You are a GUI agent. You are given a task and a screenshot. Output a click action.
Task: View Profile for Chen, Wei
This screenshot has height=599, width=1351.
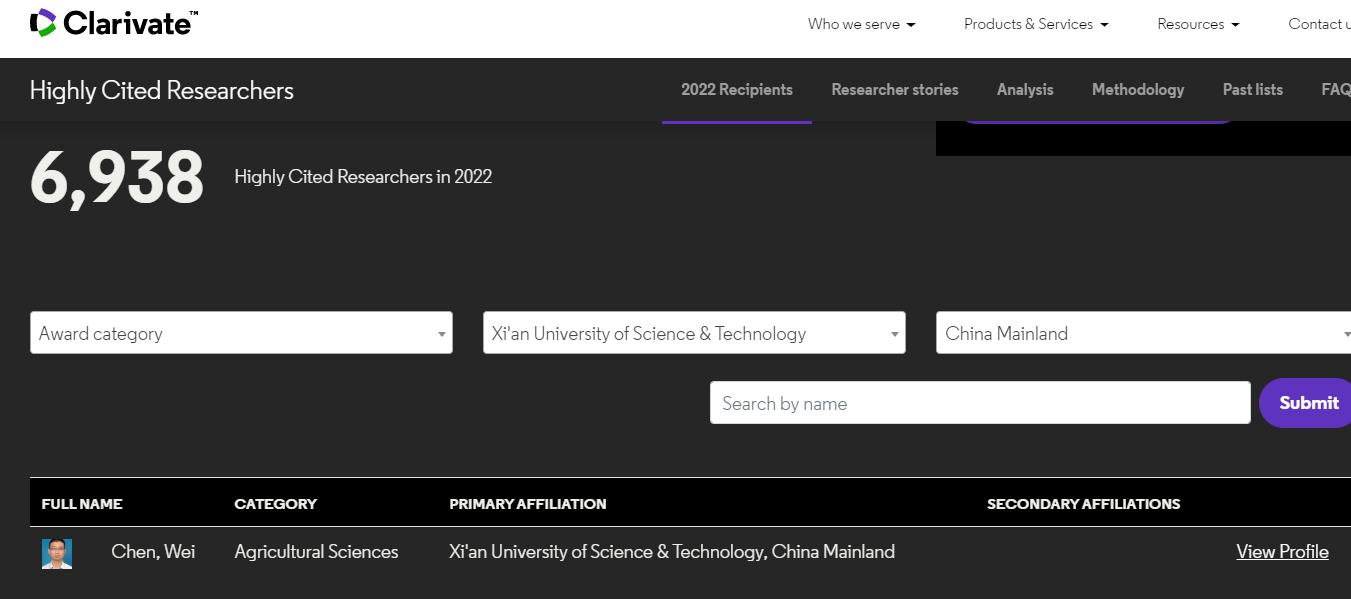[1282, 552]
